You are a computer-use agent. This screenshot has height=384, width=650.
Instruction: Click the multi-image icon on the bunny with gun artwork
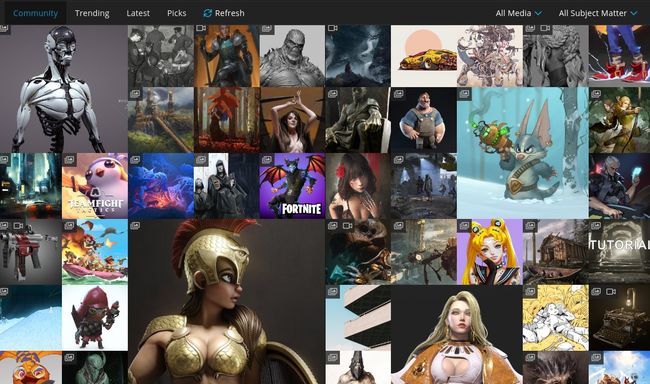click(464, 94)
